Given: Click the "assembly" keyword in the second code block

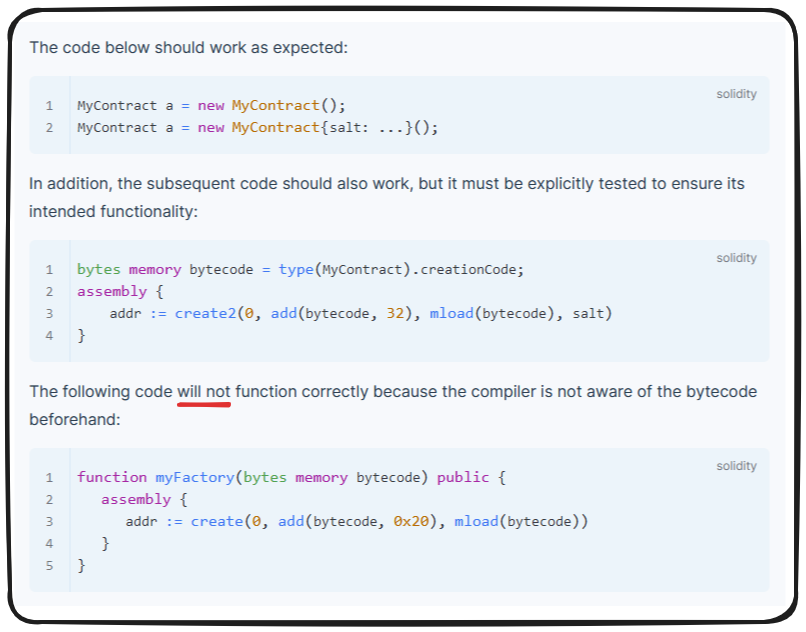Looking at the screenshot, I should click(111, 291).
